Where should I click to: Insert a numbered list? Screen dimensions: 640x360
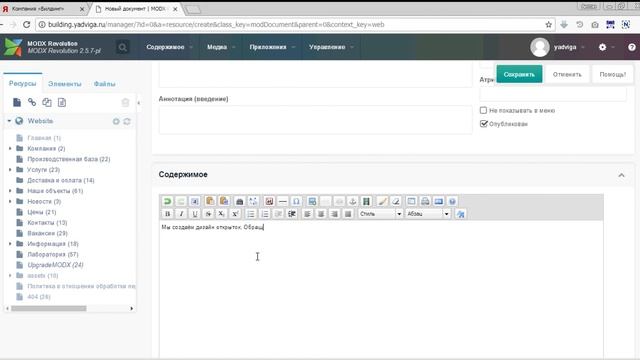(x=265, y=214)
